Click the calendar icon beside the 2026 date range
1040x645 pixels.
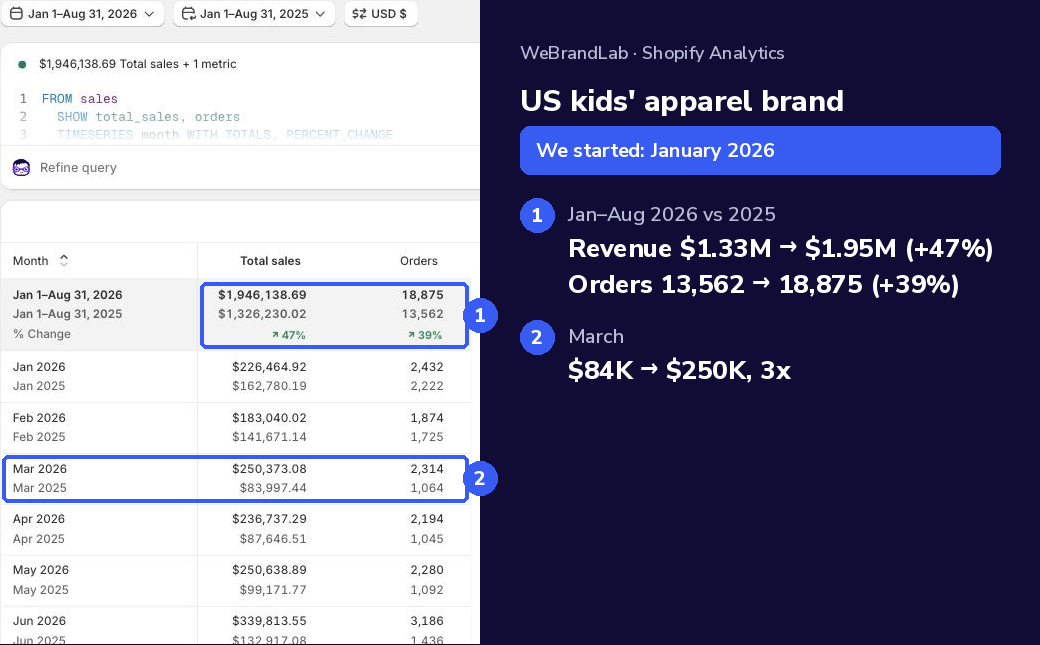[x=17, y=13]
